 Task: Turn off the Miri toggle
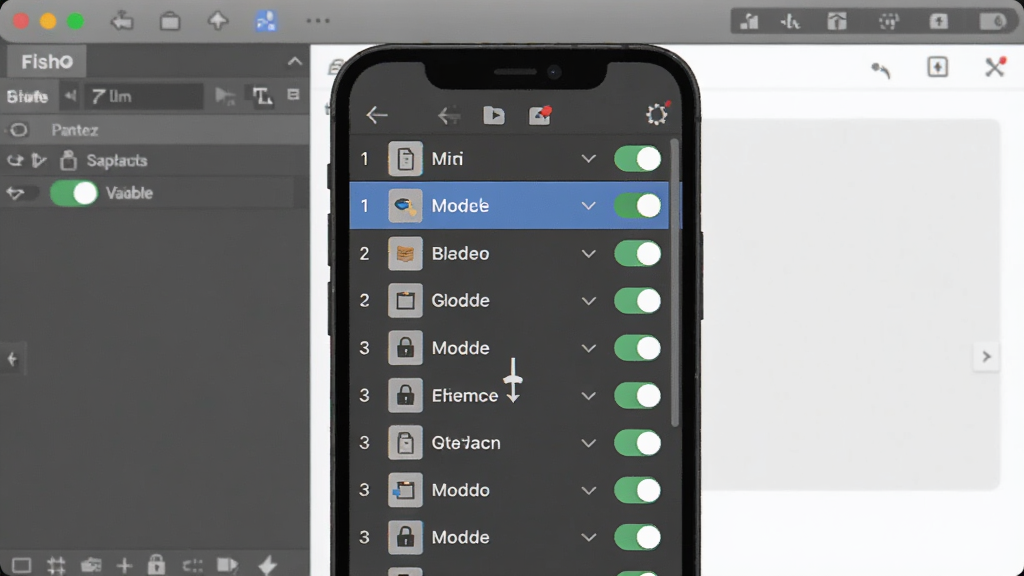[x=637, y=159]
